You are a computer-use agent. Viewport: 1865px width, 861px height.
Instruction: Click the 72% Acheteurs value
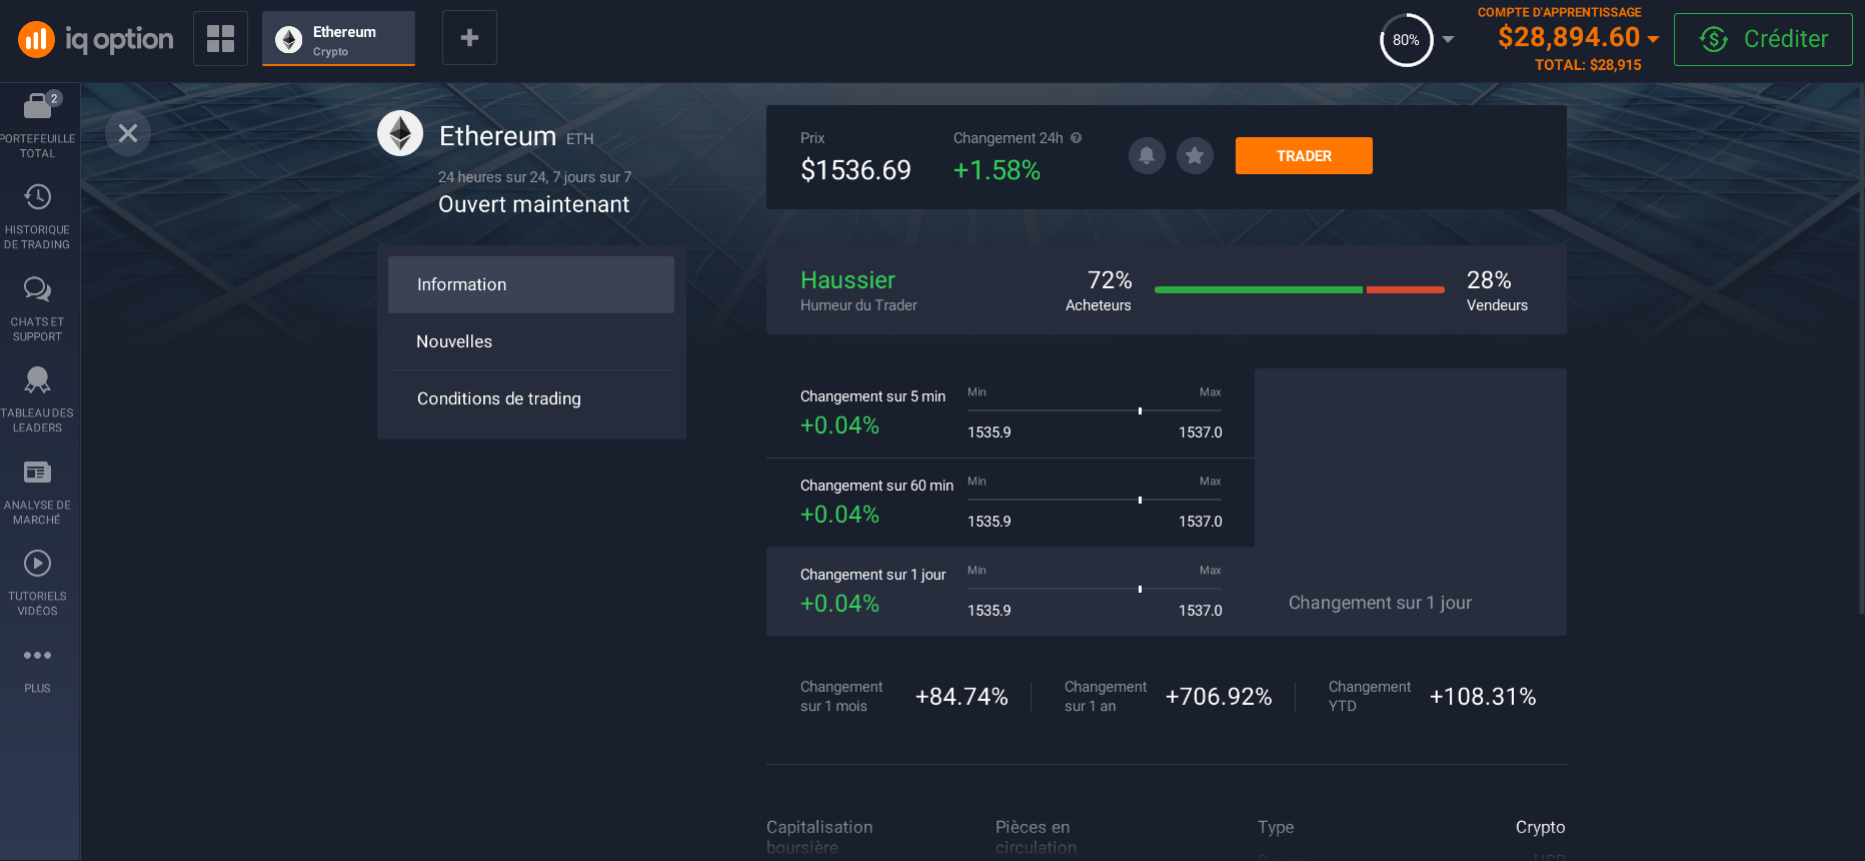(x=1109, y=280)
